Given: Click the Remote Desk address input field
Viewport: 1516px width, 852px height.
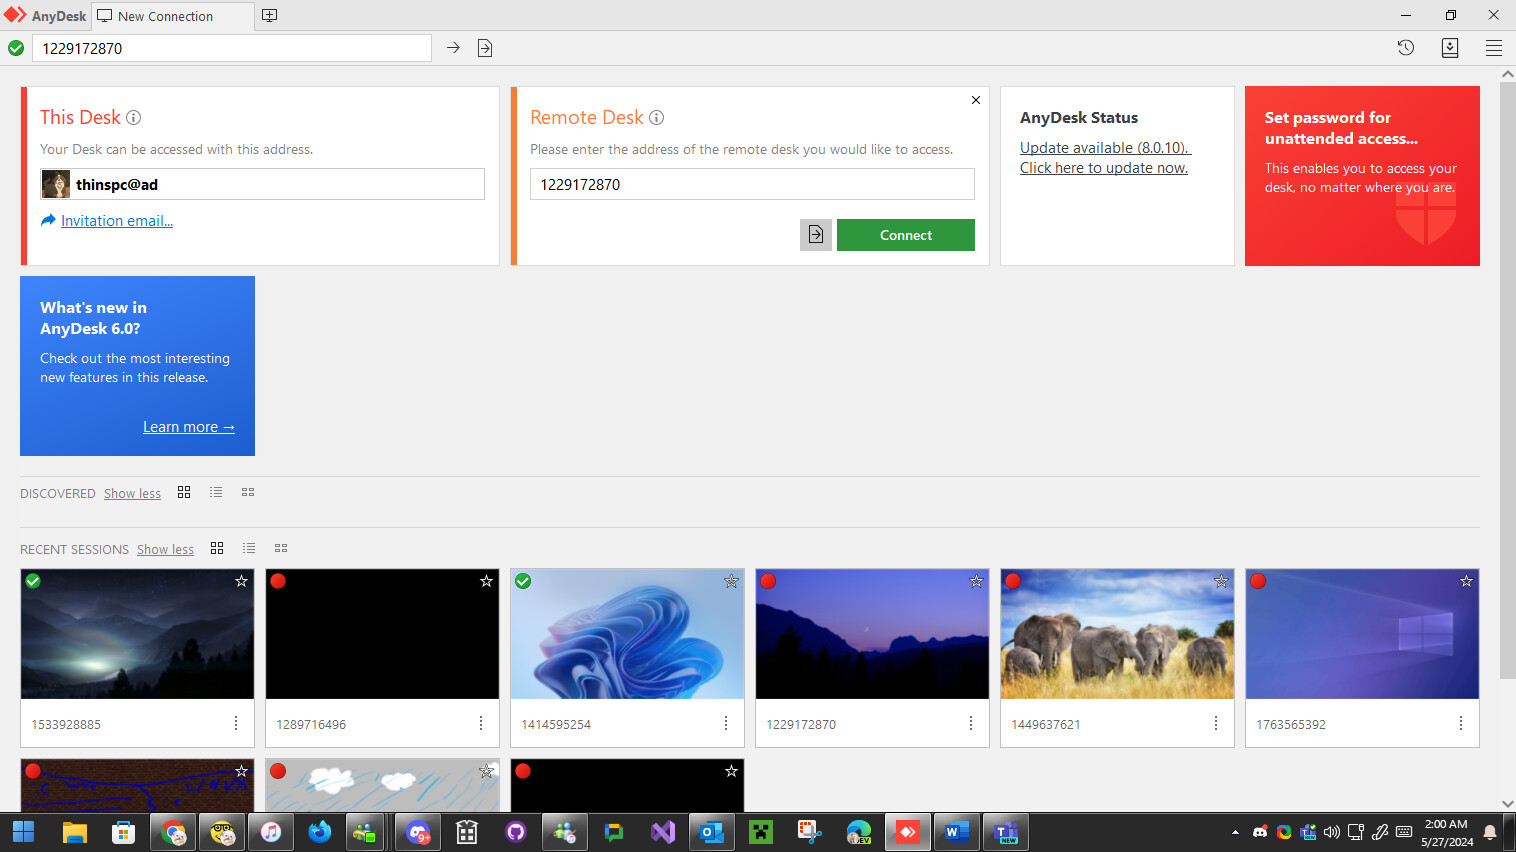Looking at the screenshot, I should 751,184.
